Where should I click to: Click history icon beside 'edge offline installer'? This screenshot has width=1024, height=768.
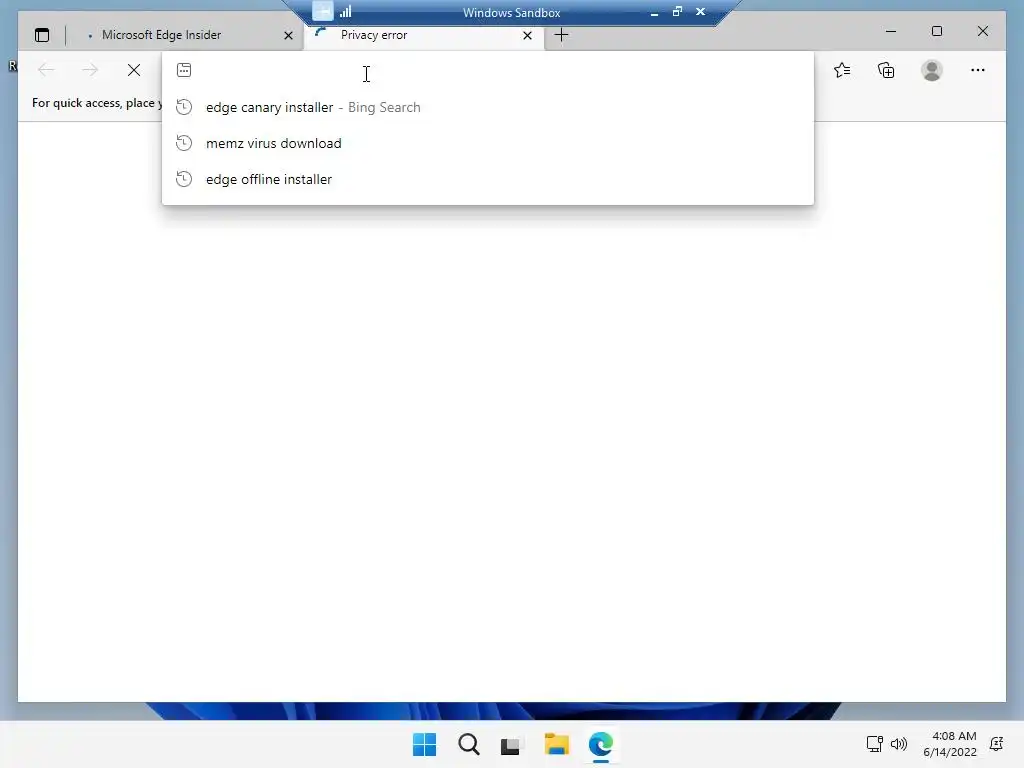coord(184,179)
